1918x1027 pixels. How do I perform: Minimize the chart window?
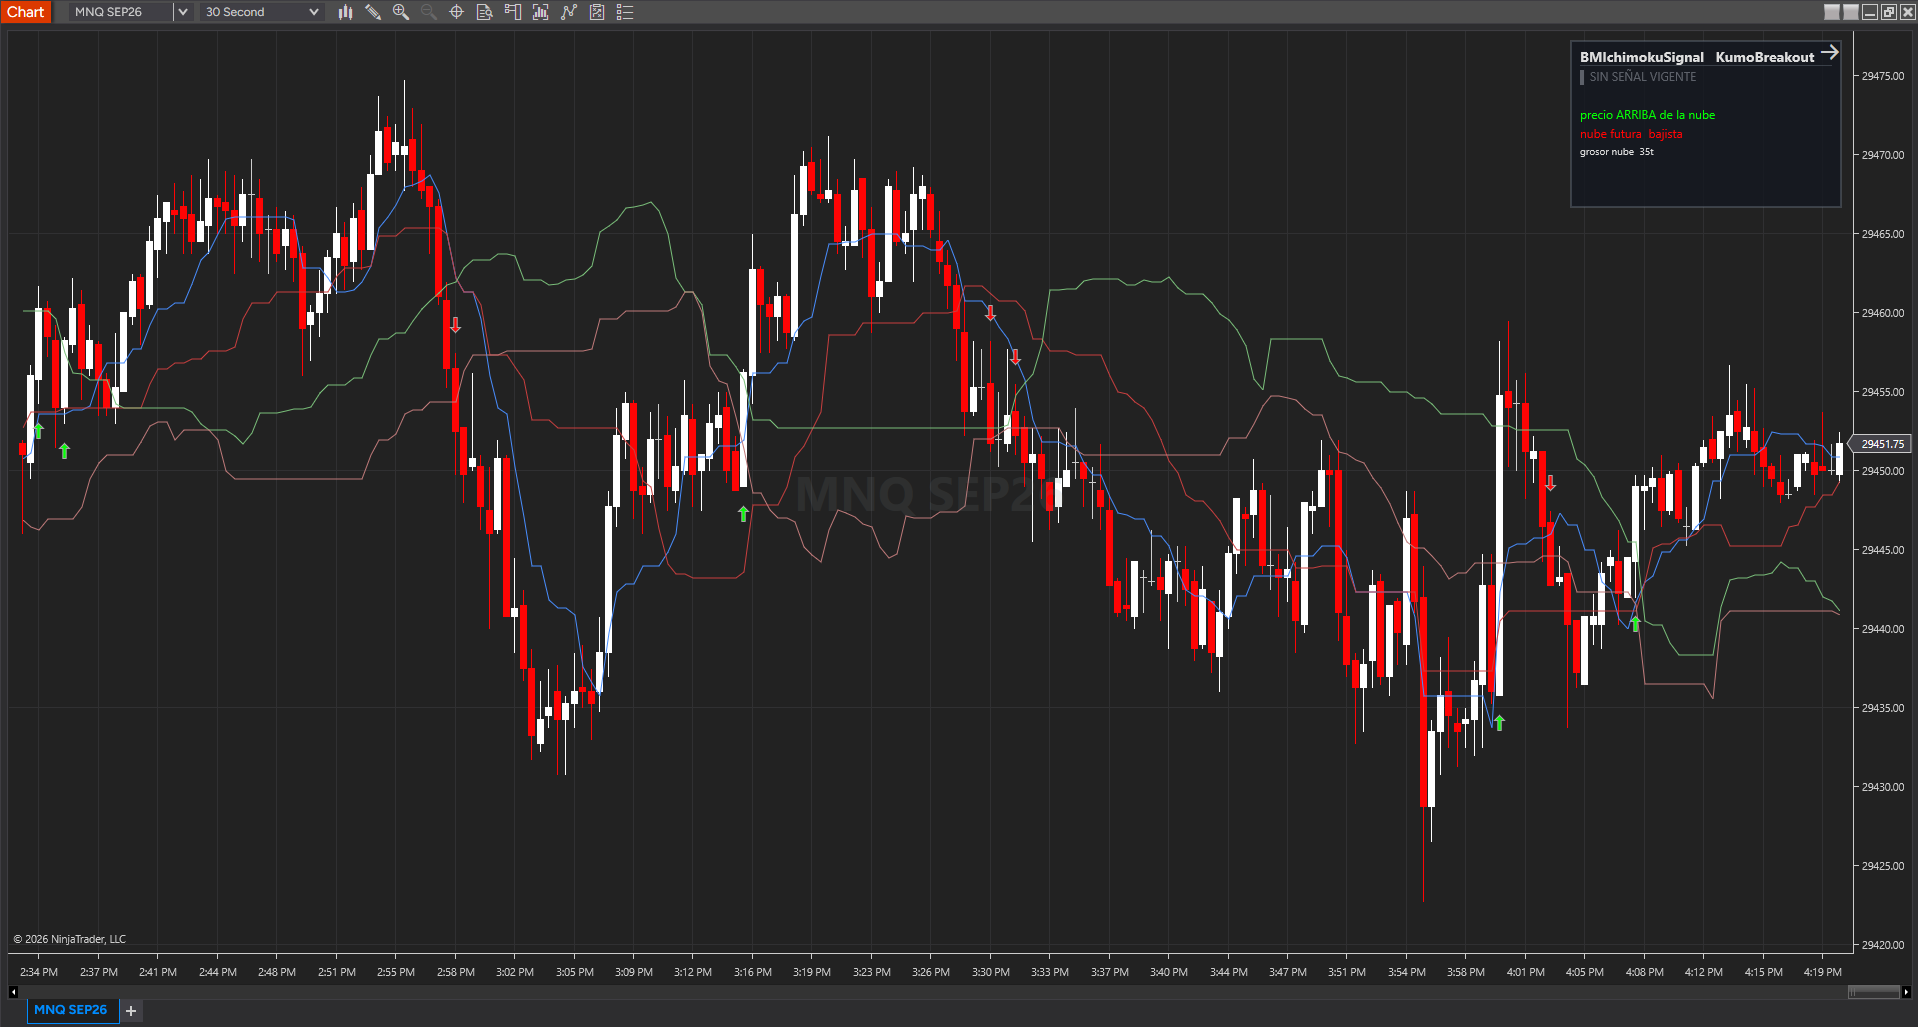[x=1870, y=12]
